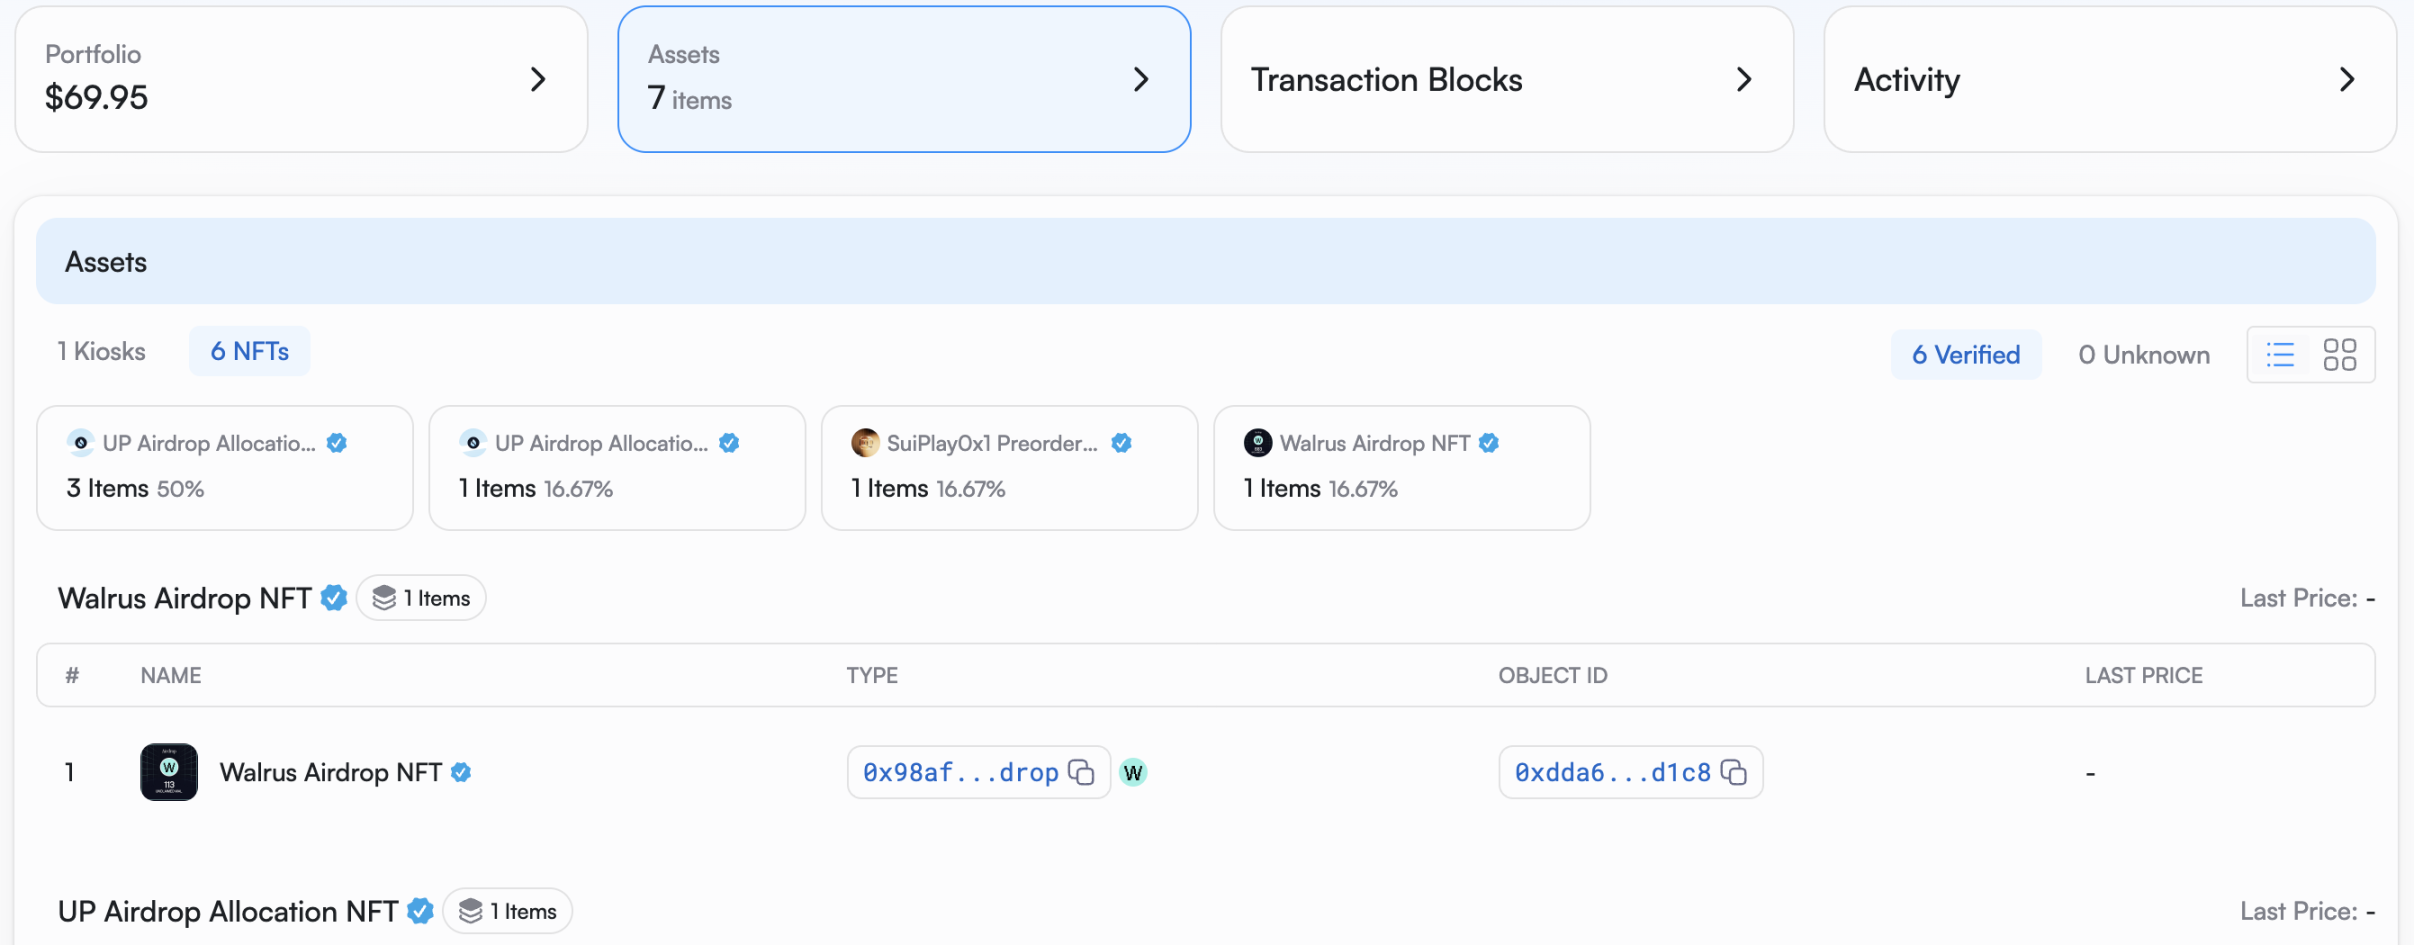This screenshot has height=945, width=2414.
Task: Copy the 0xdda6...d1c8 object ID
Action: (x=1733, y=772)
